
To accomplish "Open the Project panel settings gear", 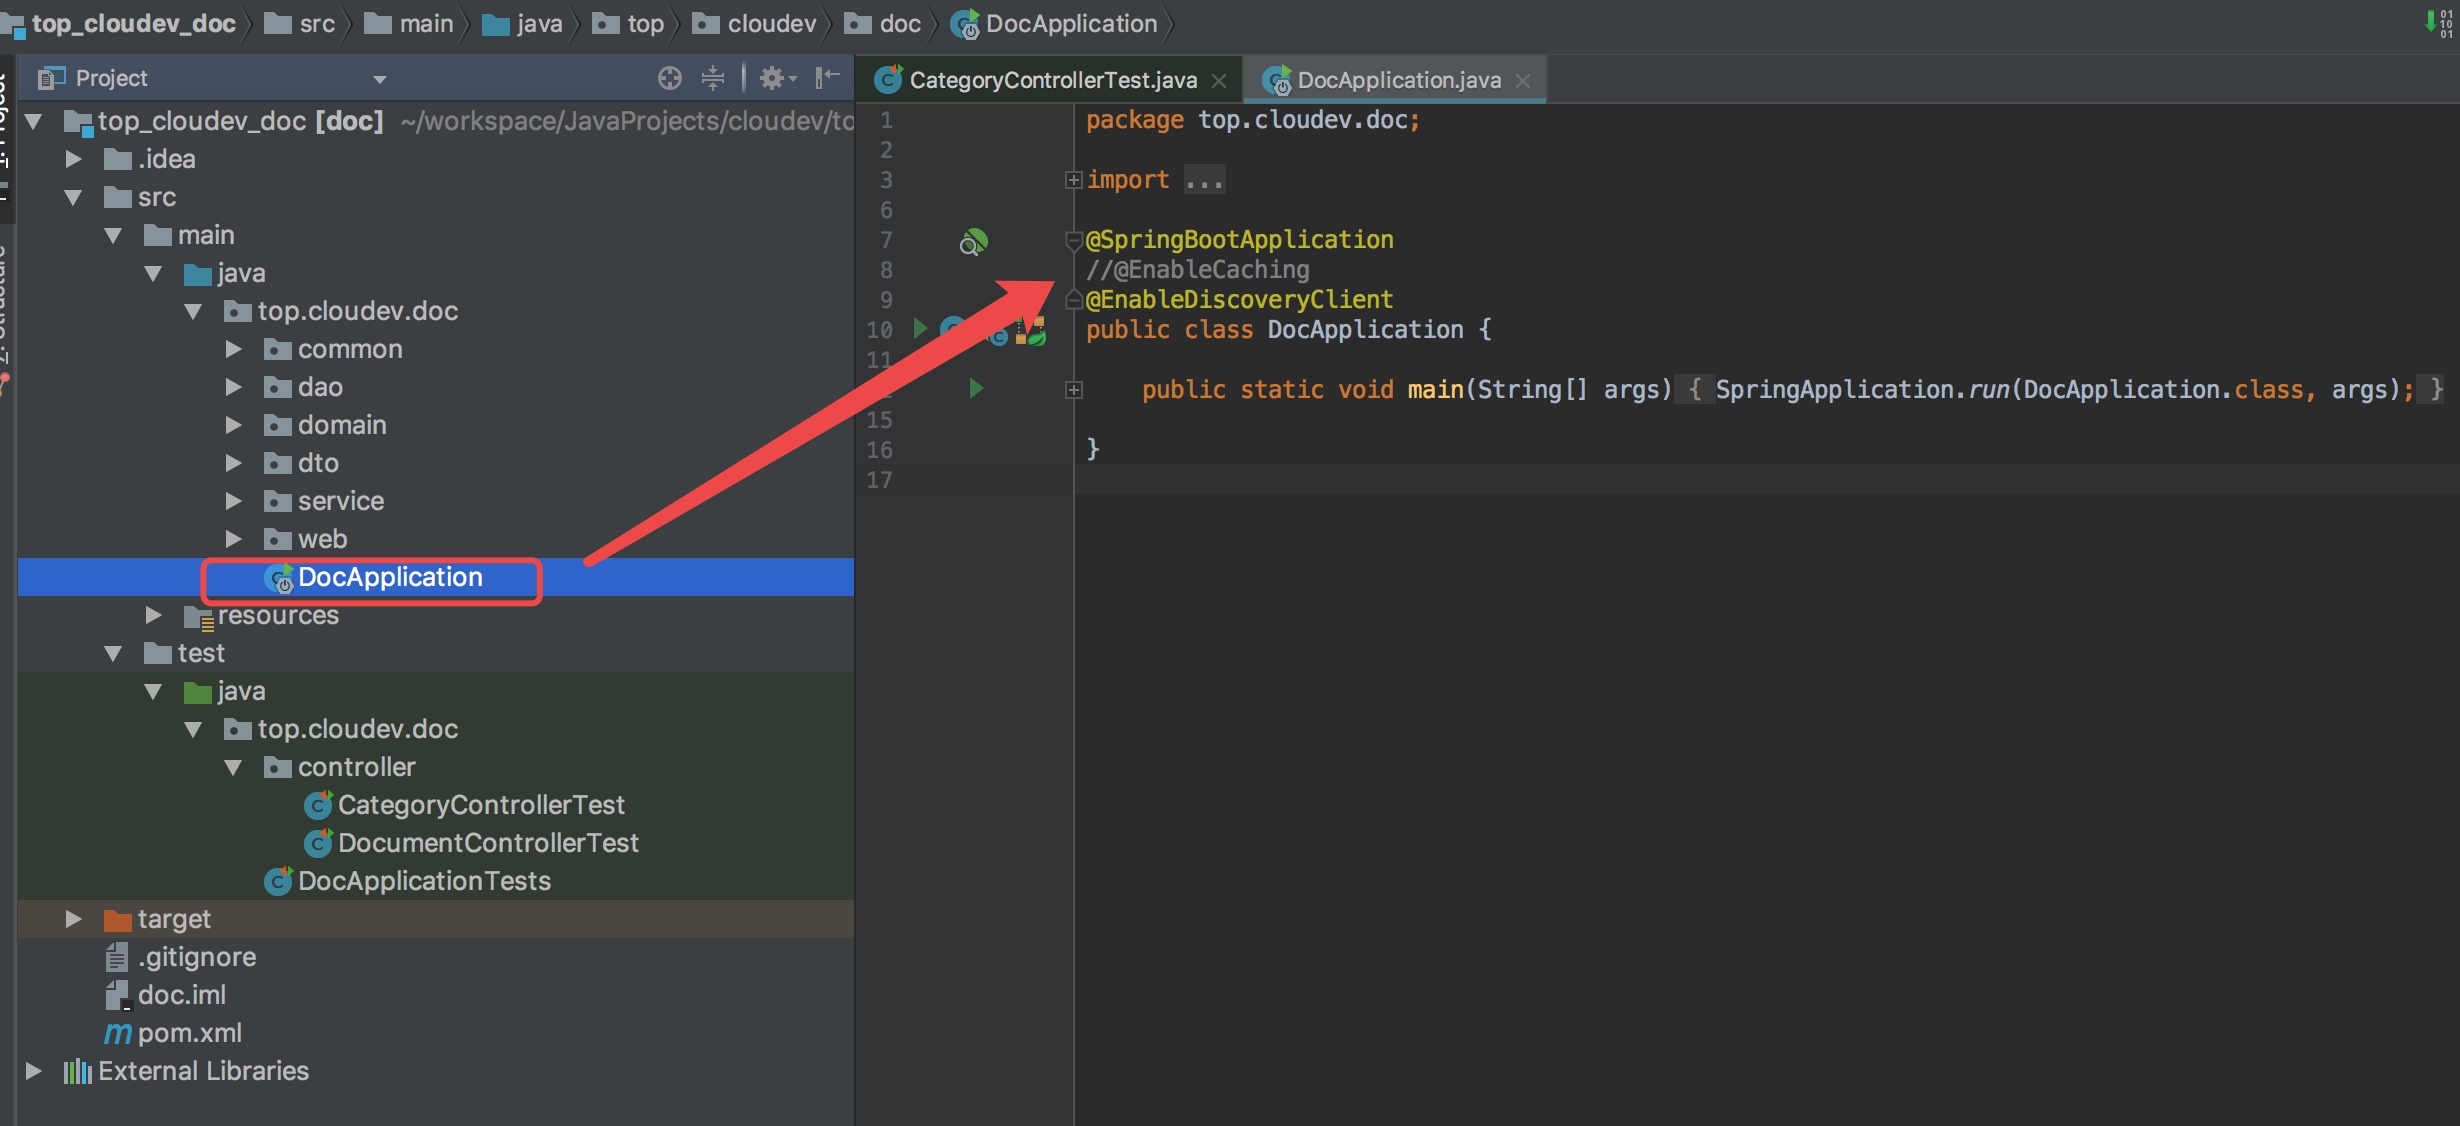I will [774, 78].
